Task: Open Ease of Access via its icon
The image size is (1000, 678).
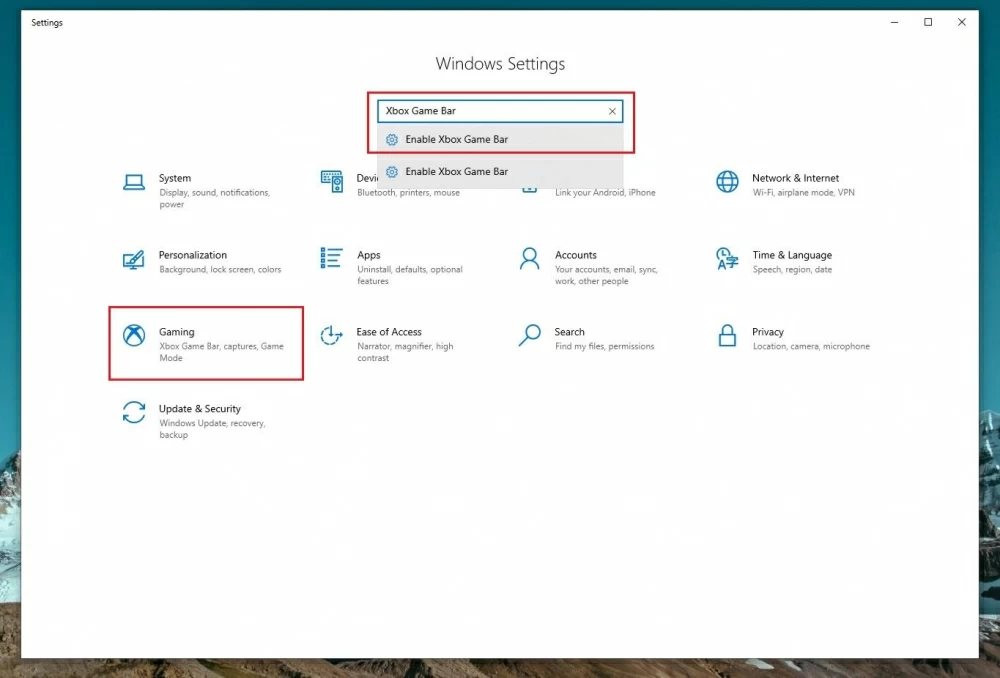Action: [x=331, y=336]
